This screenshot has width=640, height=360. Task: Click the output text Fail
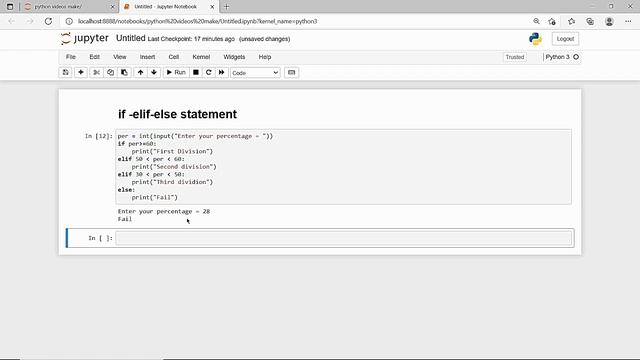pyautogui.click(x=125, y=219)
